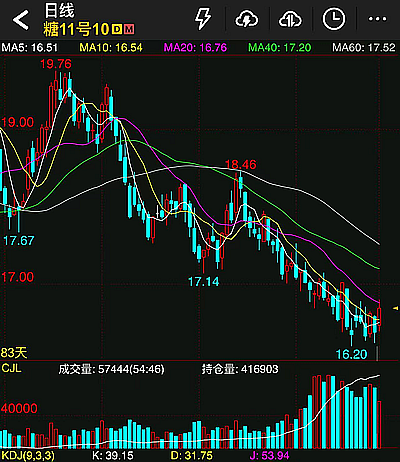The width and height of the screenshot is (400, 462).
Task: Tap the MA5: 16.51 indicator label
Action: [29, 47]
